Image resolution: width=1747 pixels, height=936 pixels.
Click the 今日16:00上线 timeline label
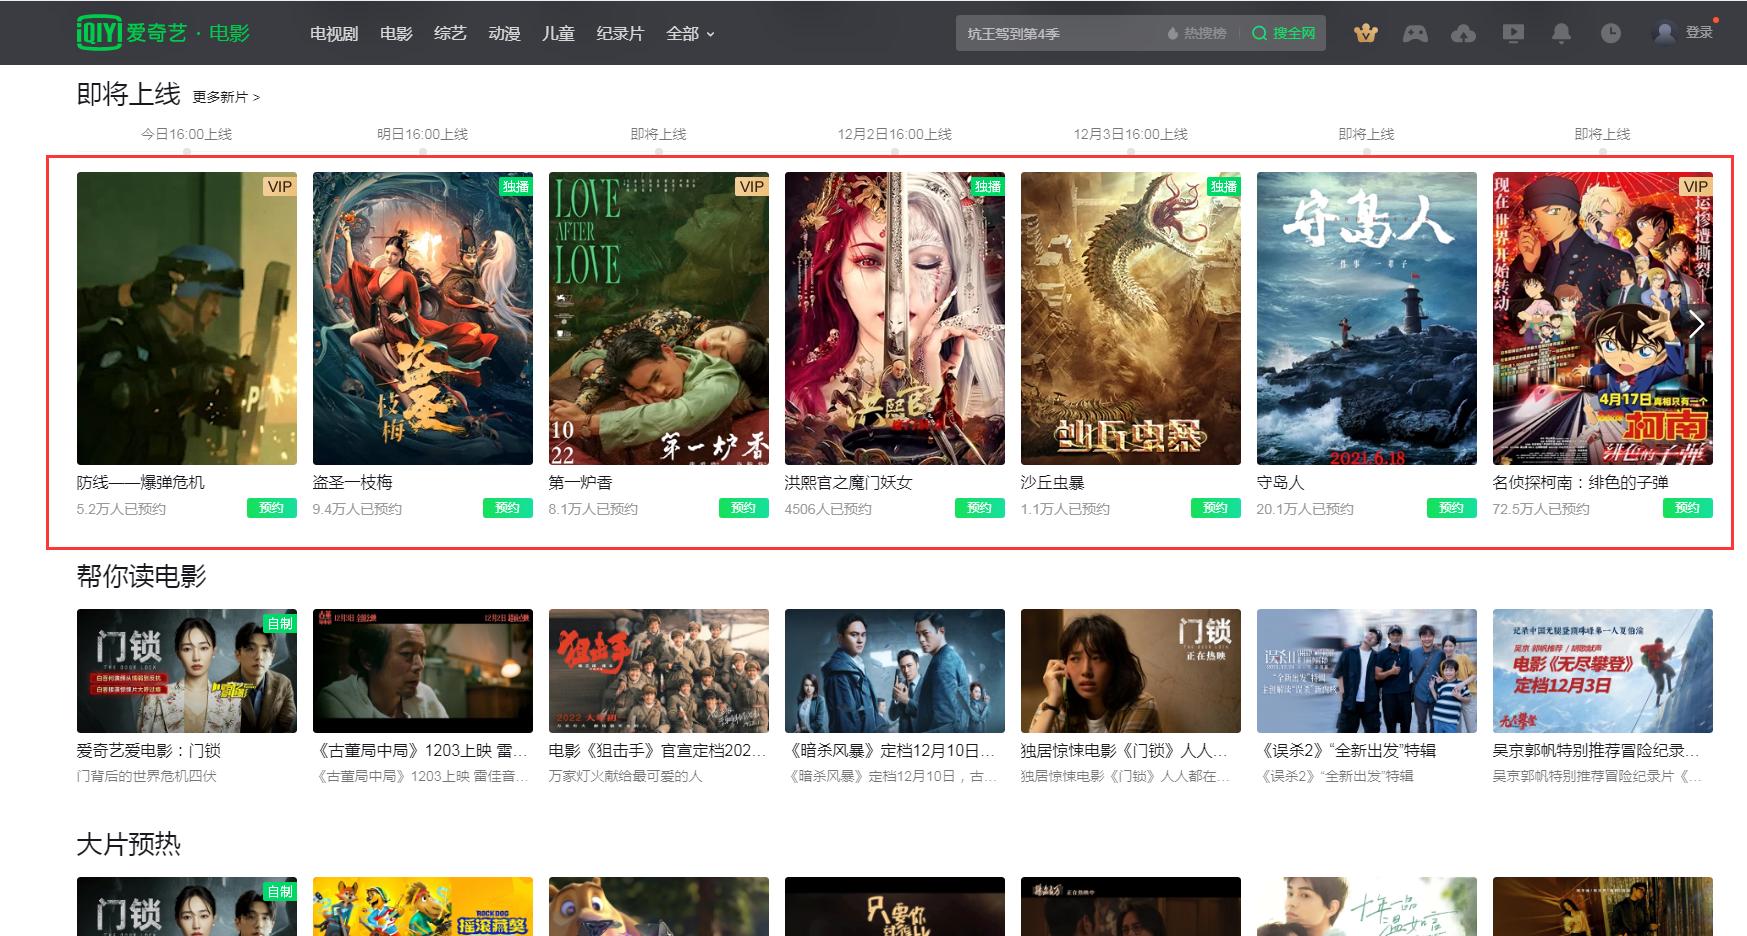[186, 134]
